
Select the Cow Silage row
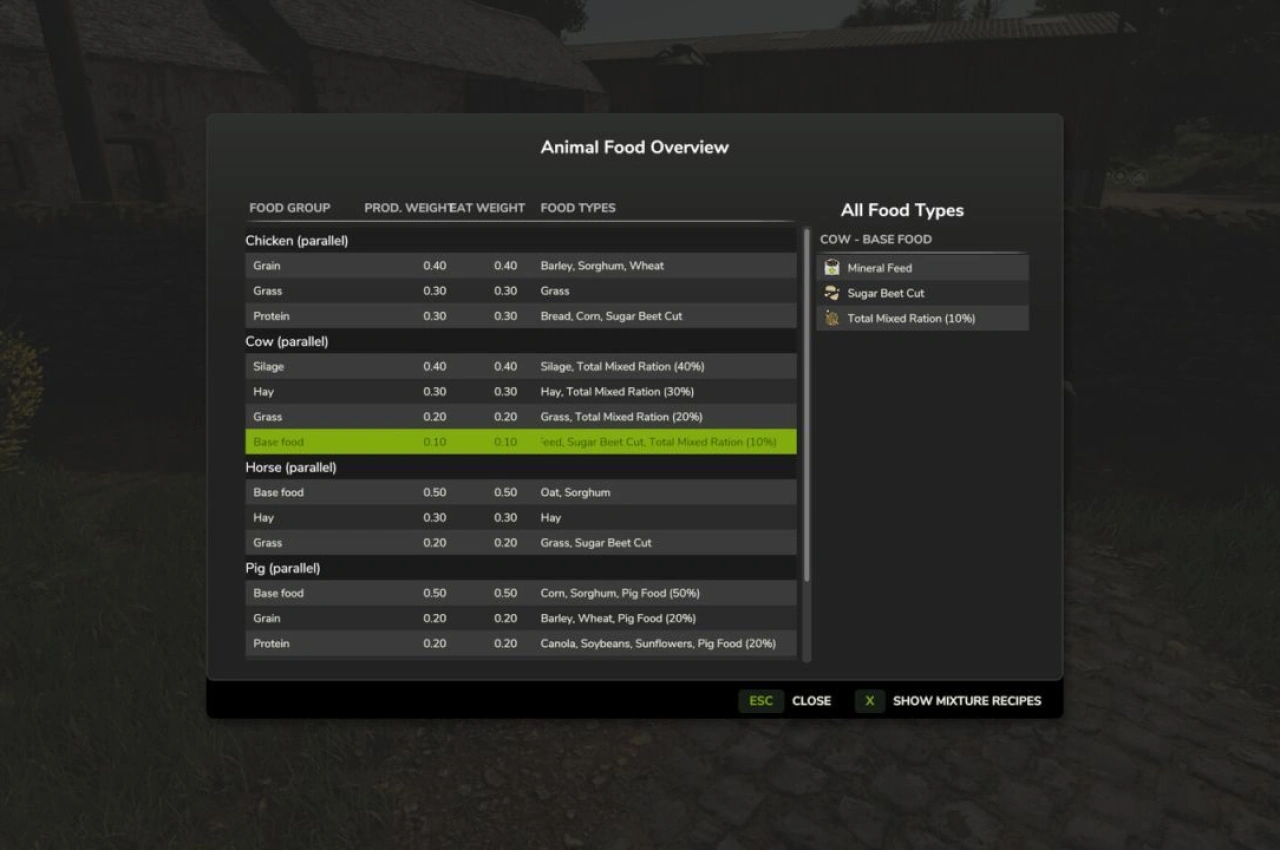(520, 367)
